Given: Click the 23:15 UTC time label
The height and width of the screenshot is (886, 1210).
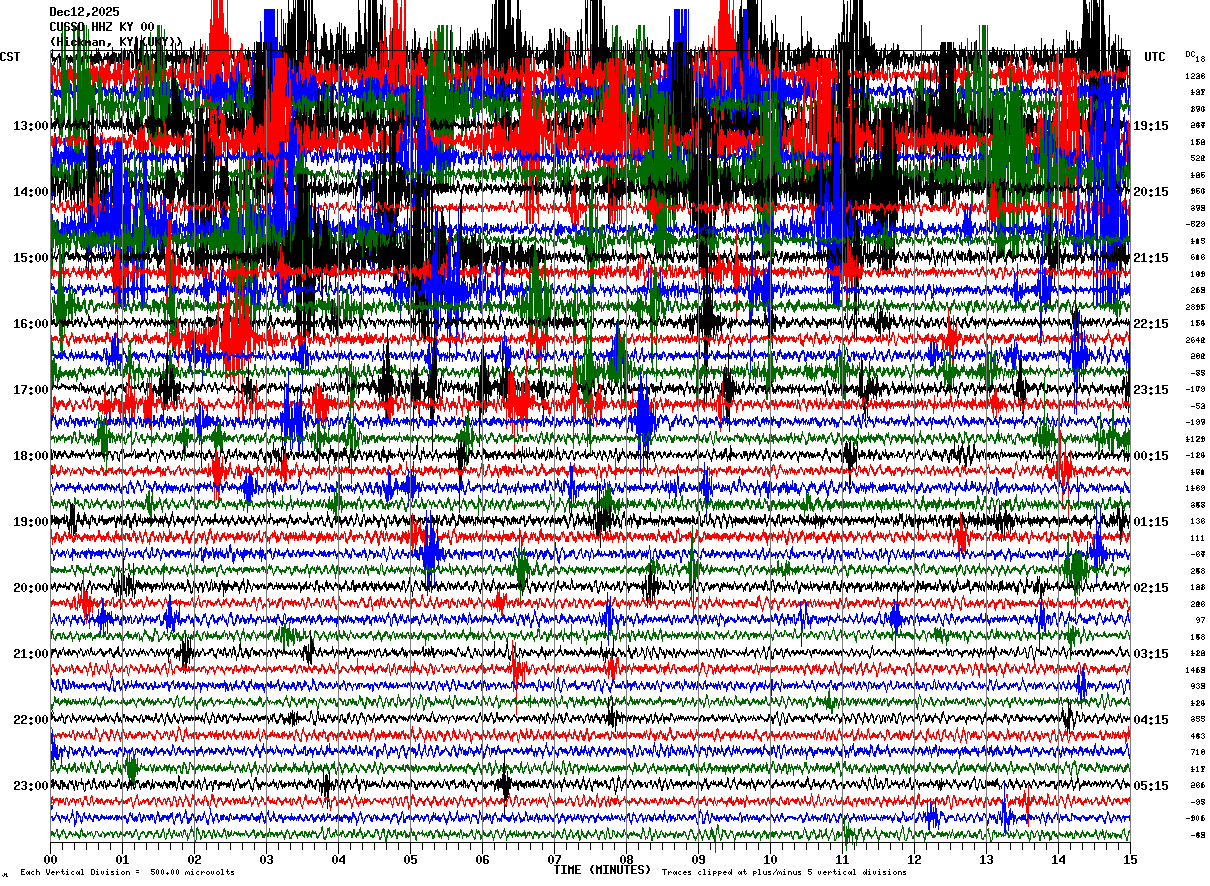Looking at the screenshot, I should (1151, 390).
